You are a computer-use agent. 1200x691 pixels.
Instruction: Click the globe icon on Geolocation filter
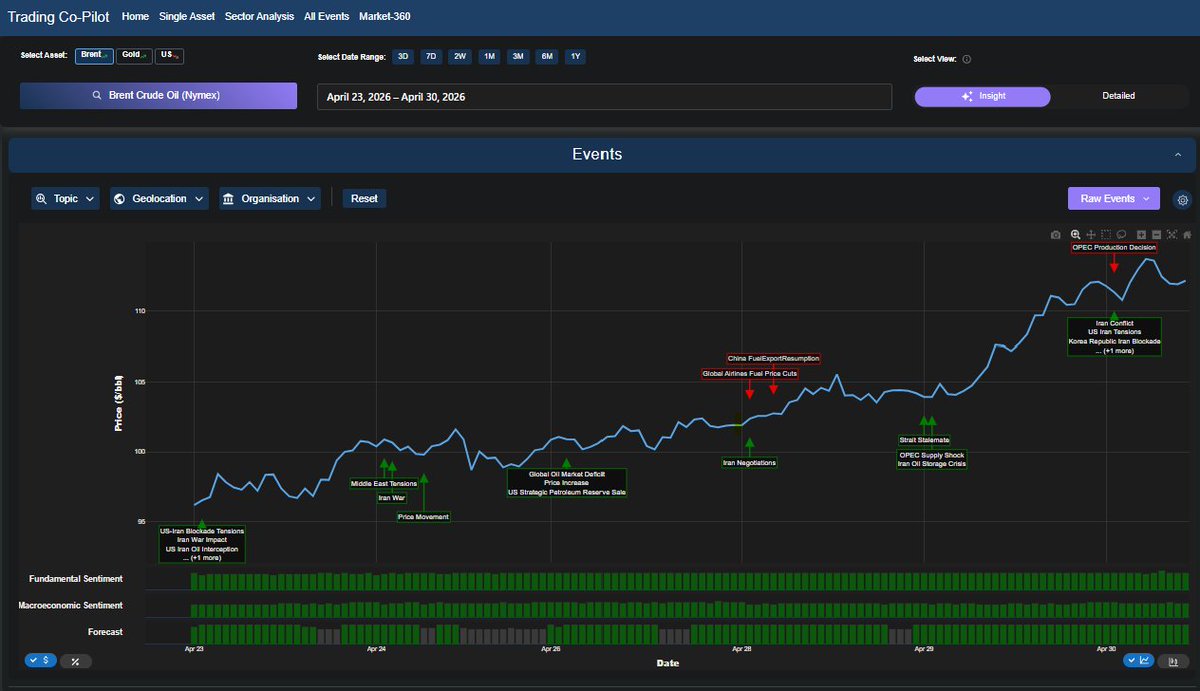coord(120,199)
